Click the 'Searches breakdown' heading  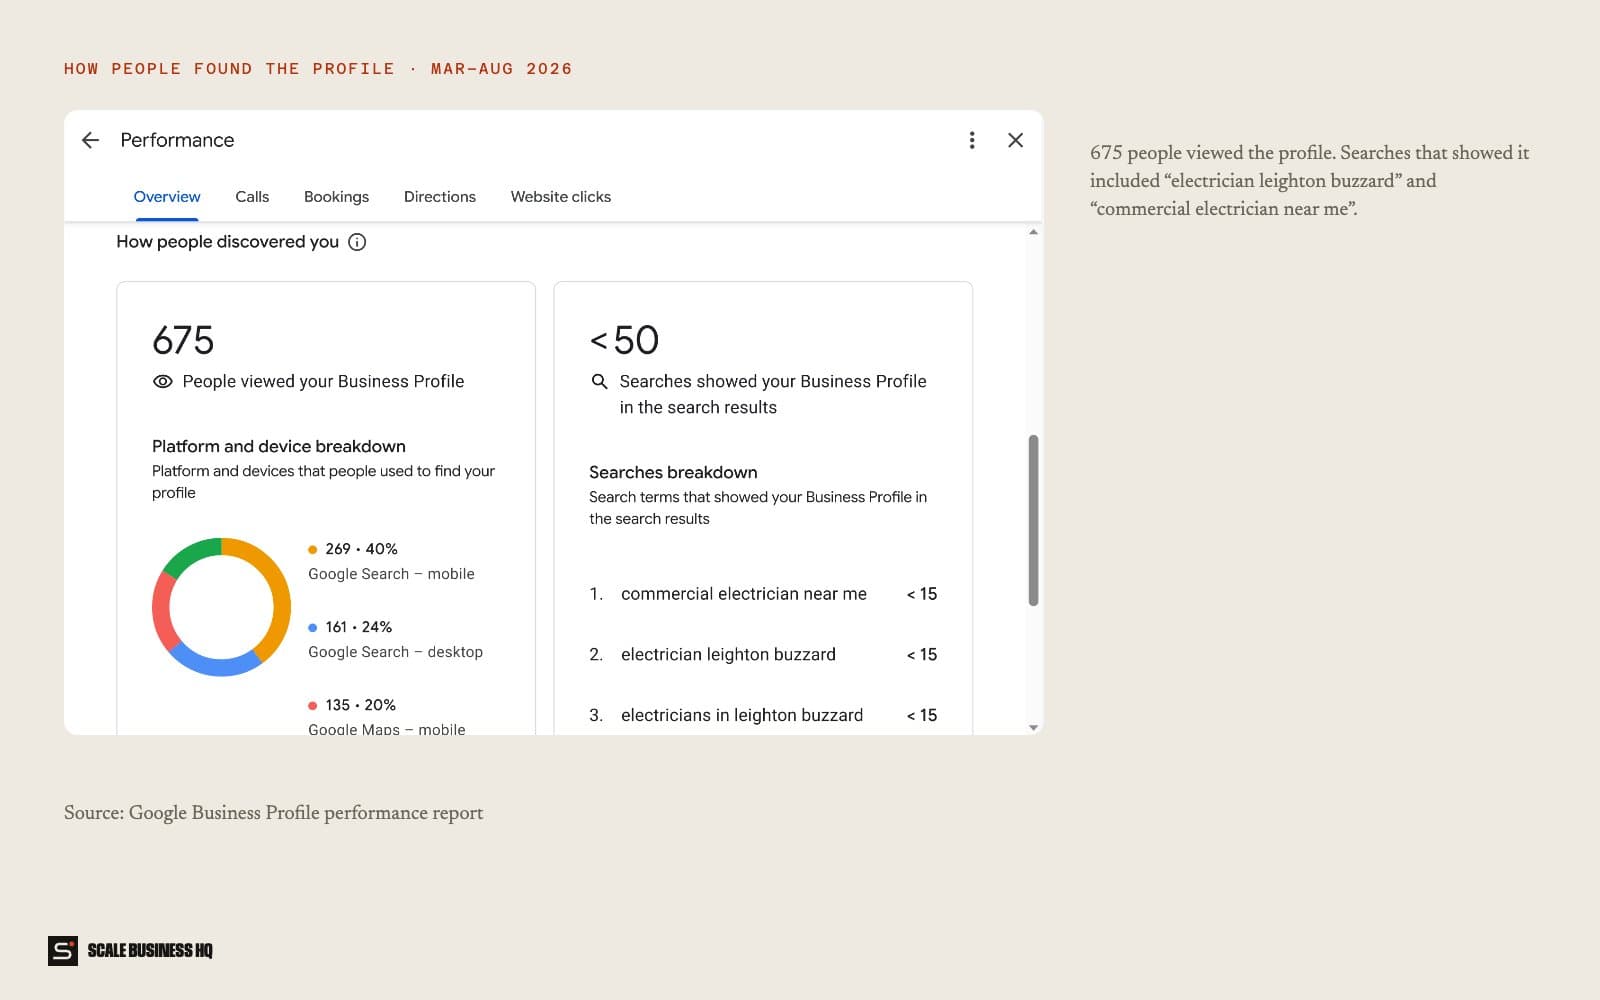[673, 472]
